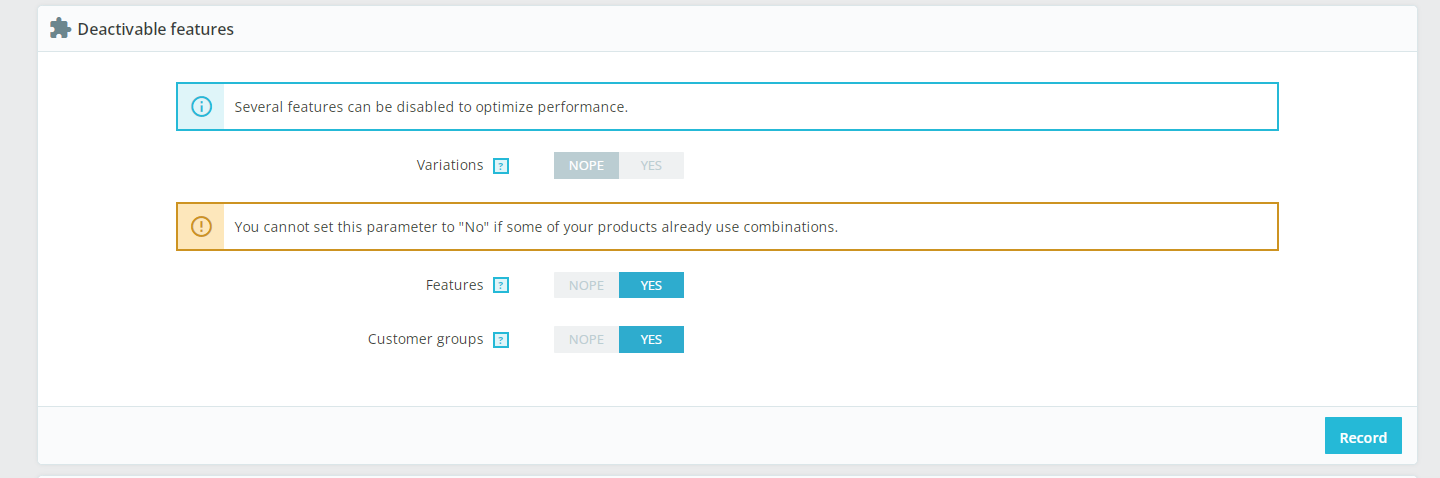Enable Features by selecting YES

click(651, 285)
